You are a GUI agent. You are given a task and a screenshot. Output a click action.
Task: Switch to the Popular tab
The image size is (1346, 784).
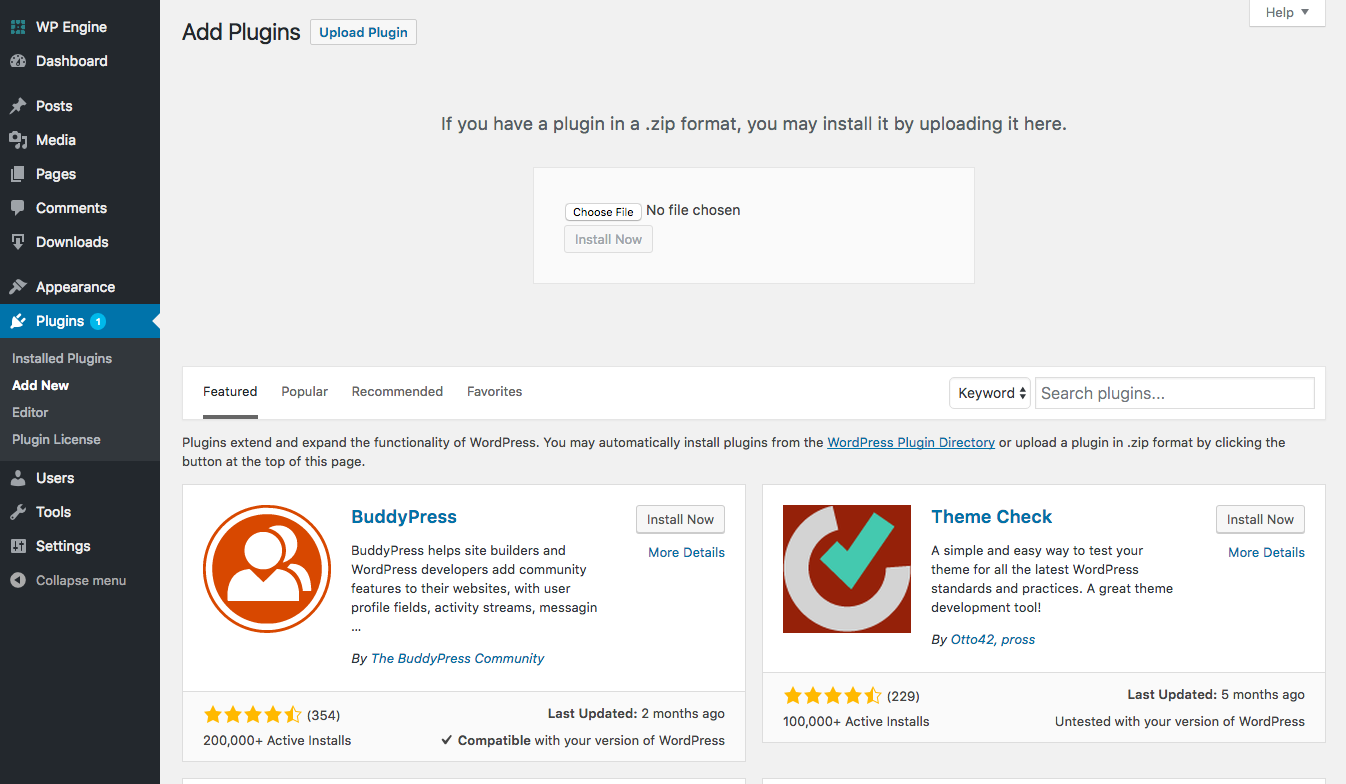[x=304, y=392]
